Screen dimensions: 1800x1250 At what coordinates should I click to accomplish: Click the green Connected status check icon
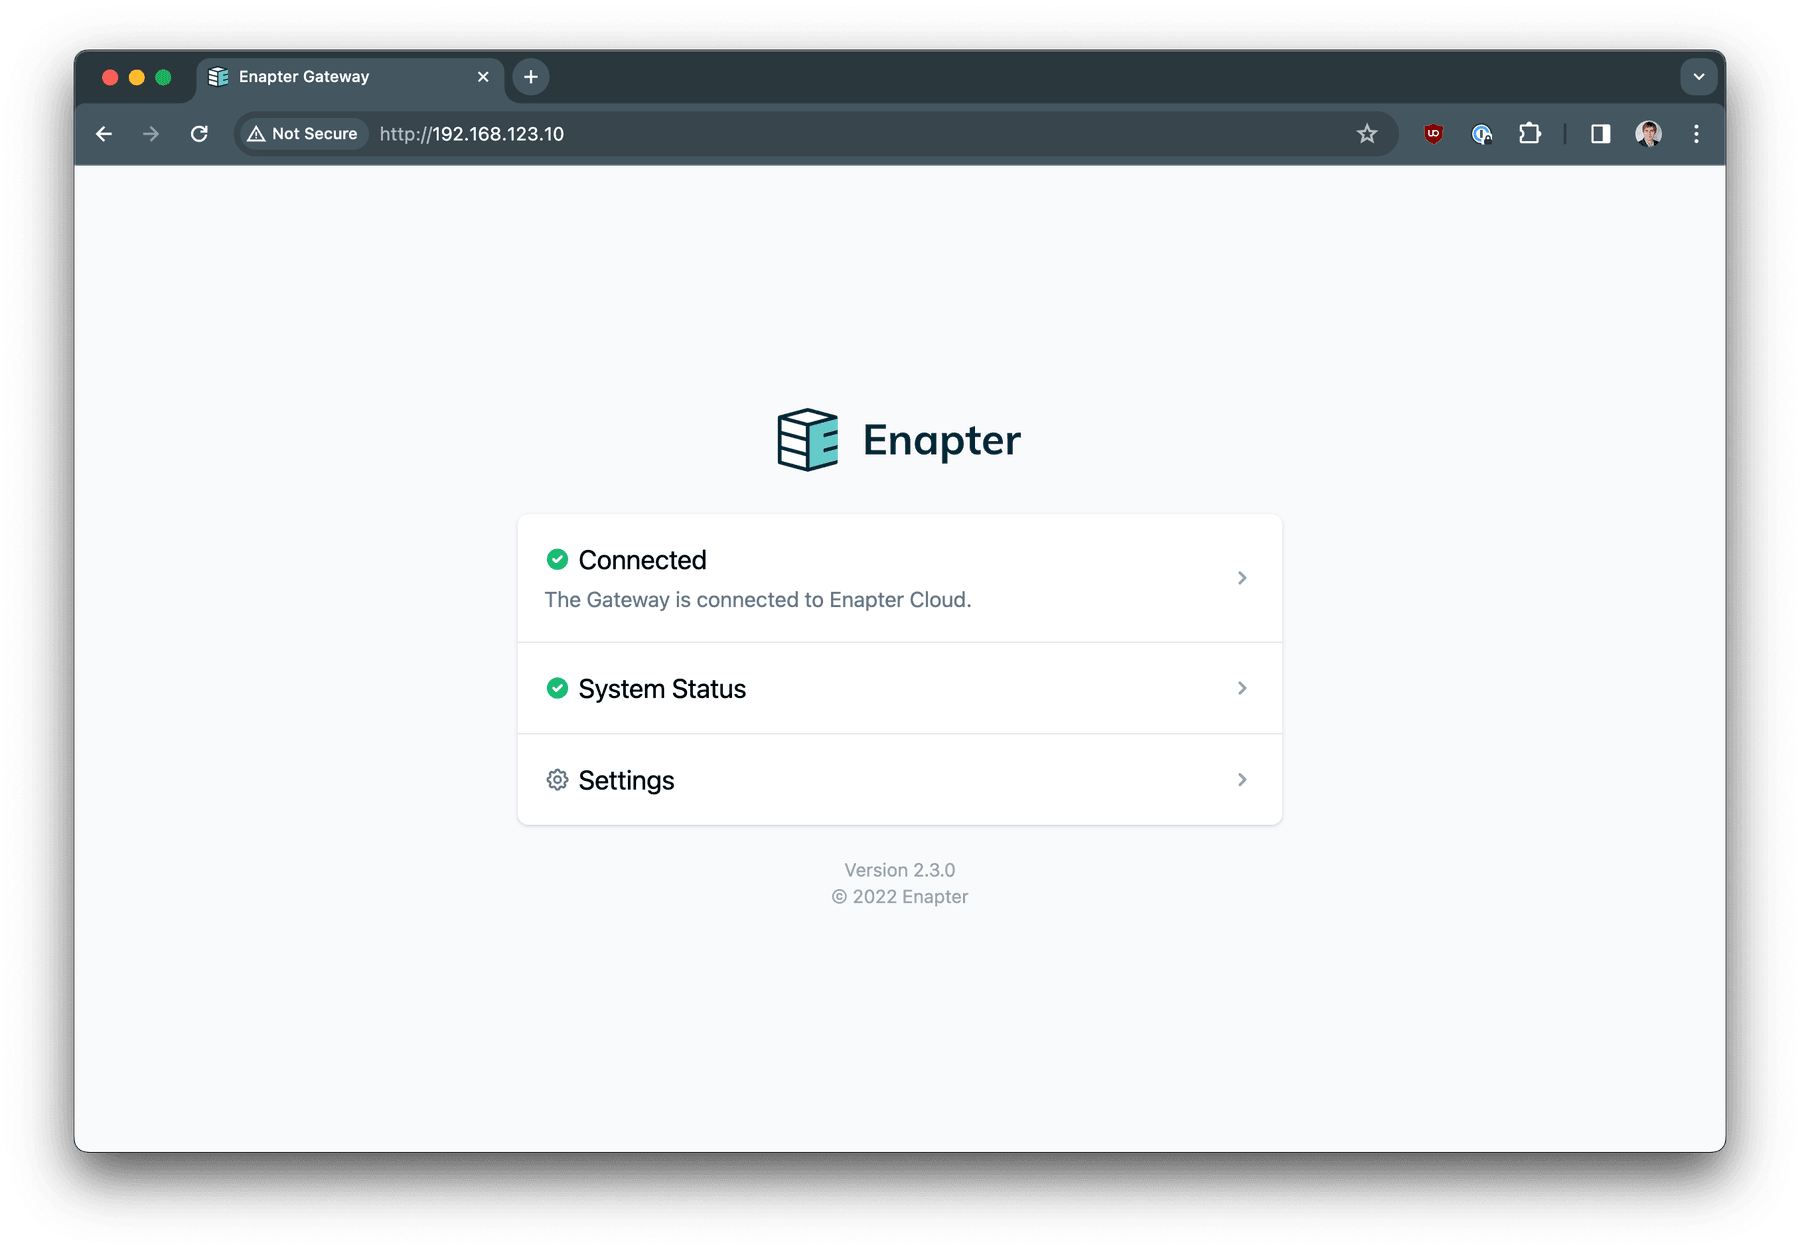coord(557,560)
